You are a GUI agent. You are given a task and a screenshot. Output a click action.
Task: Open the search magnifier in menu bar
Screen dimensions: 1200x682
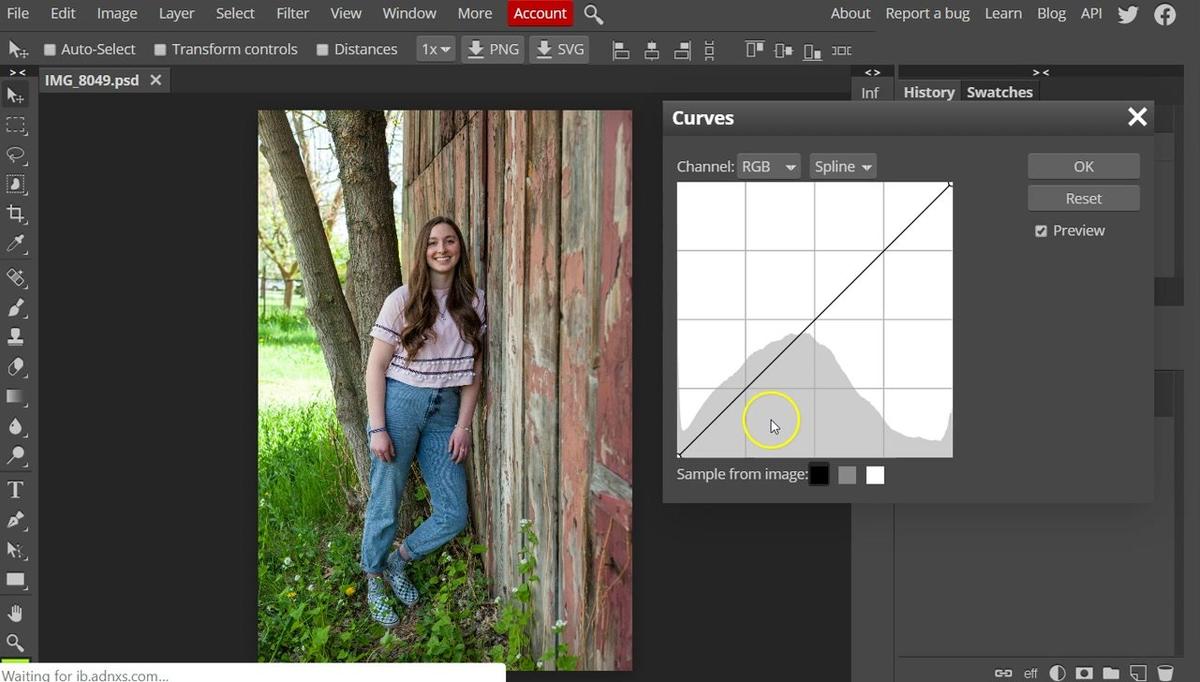click(x=593, y=14)
